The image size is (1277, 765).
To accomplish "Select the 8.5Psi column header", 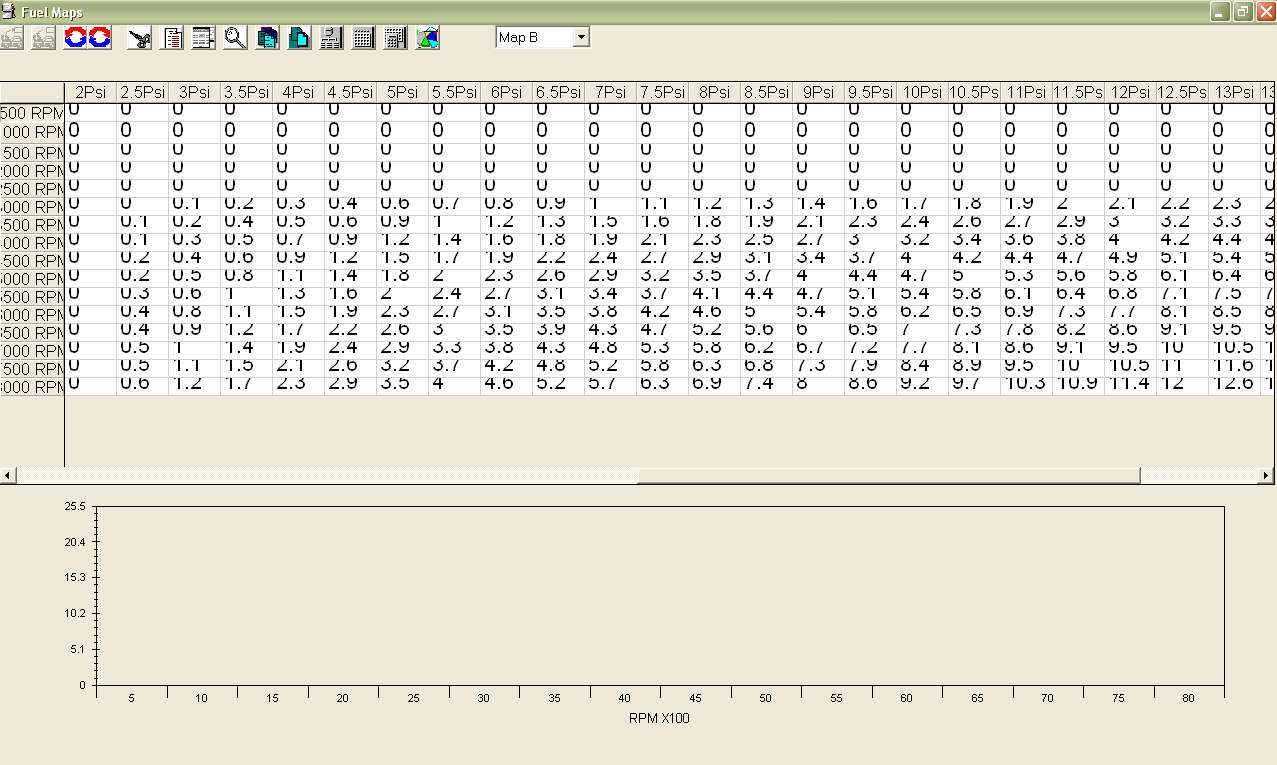I will (x=767, y=92).
